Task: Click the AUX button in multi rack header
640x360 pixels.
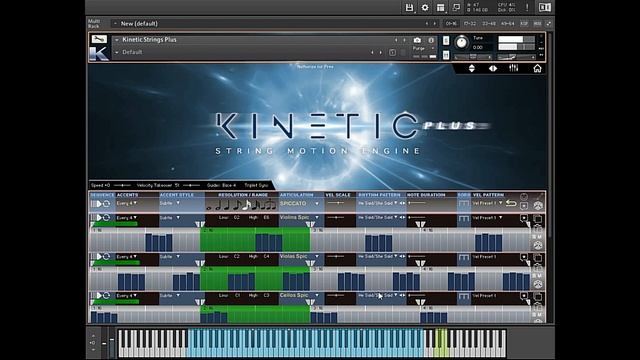Action: (x=537, y=24)
